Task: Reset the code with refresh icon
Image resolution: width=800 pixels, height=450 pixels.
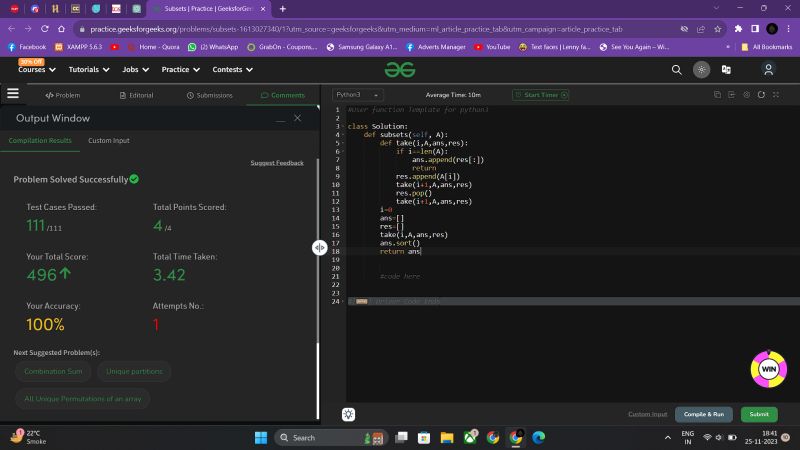Action: click(762, 95)
